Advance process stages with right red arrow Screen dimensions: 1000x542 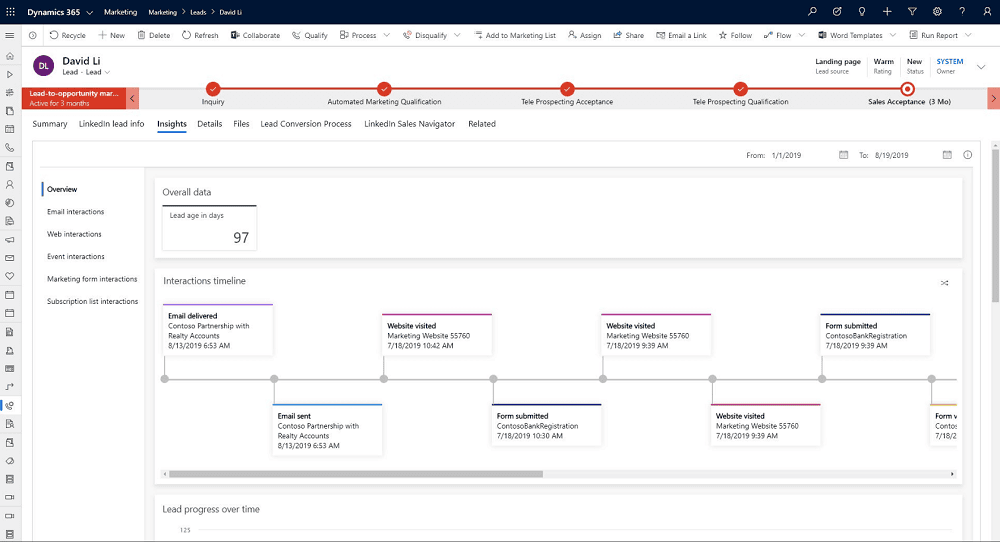point(993,98)
